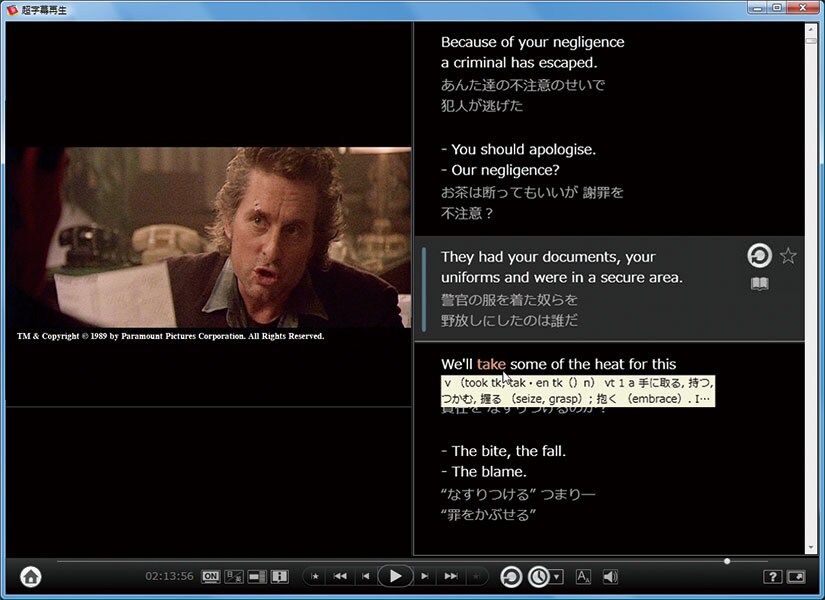825x600 pixels.
Task: Select "uniforms and were in a secure area."
Action: 561,277
